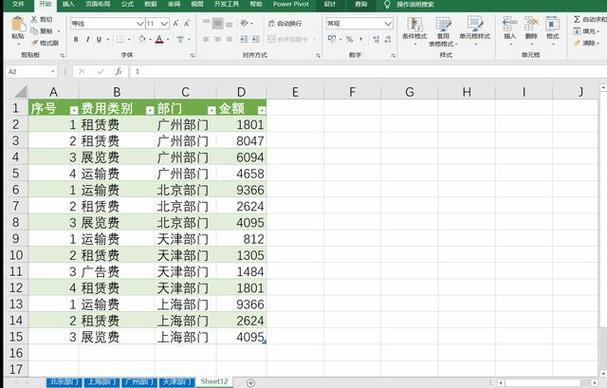607x388 pixels.
Task: Open Cell Styles (单元格样式) gallery
Action: tap(475, 31)
